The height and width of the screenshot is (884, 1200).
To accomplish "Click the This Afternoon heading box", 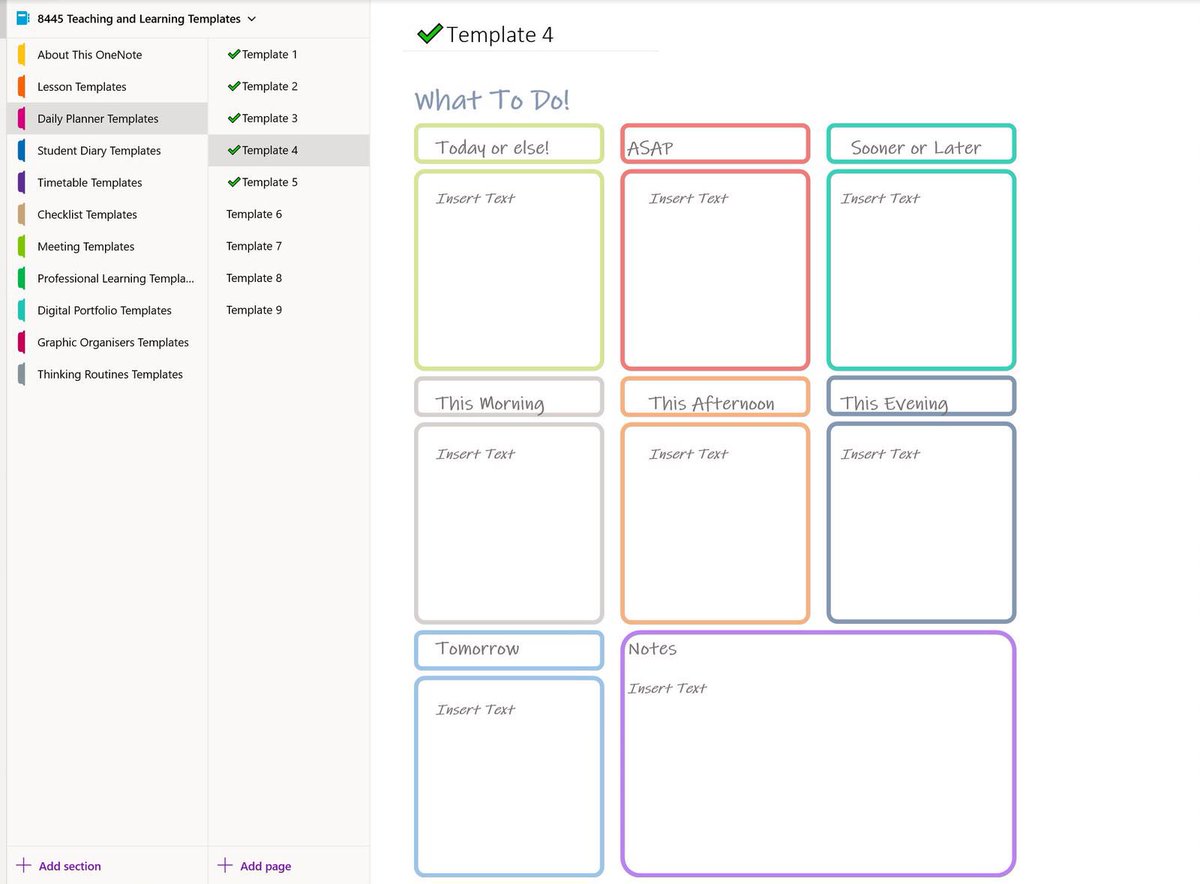I will coord(715,397).
